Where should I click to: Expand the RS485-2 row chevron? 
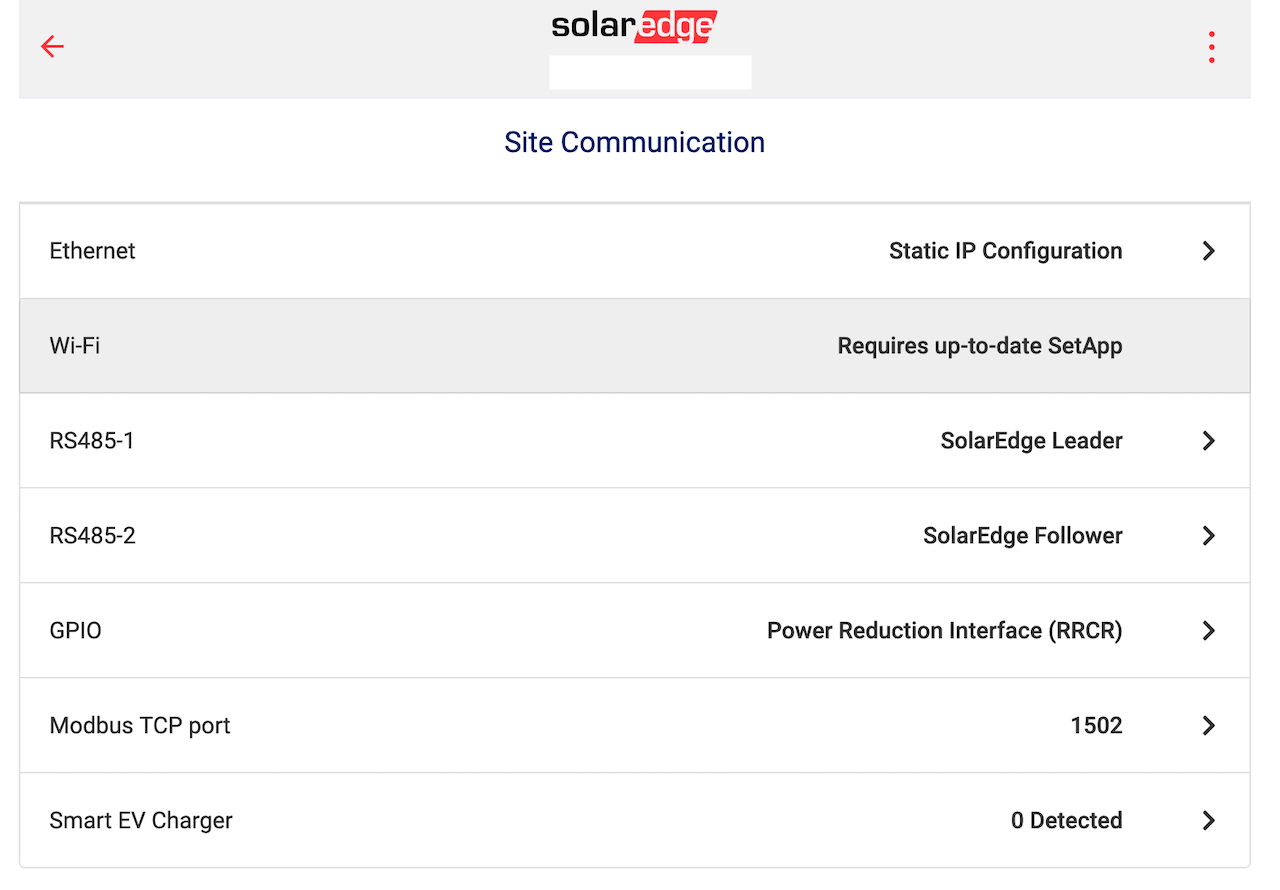click(x=1208, y=536)
